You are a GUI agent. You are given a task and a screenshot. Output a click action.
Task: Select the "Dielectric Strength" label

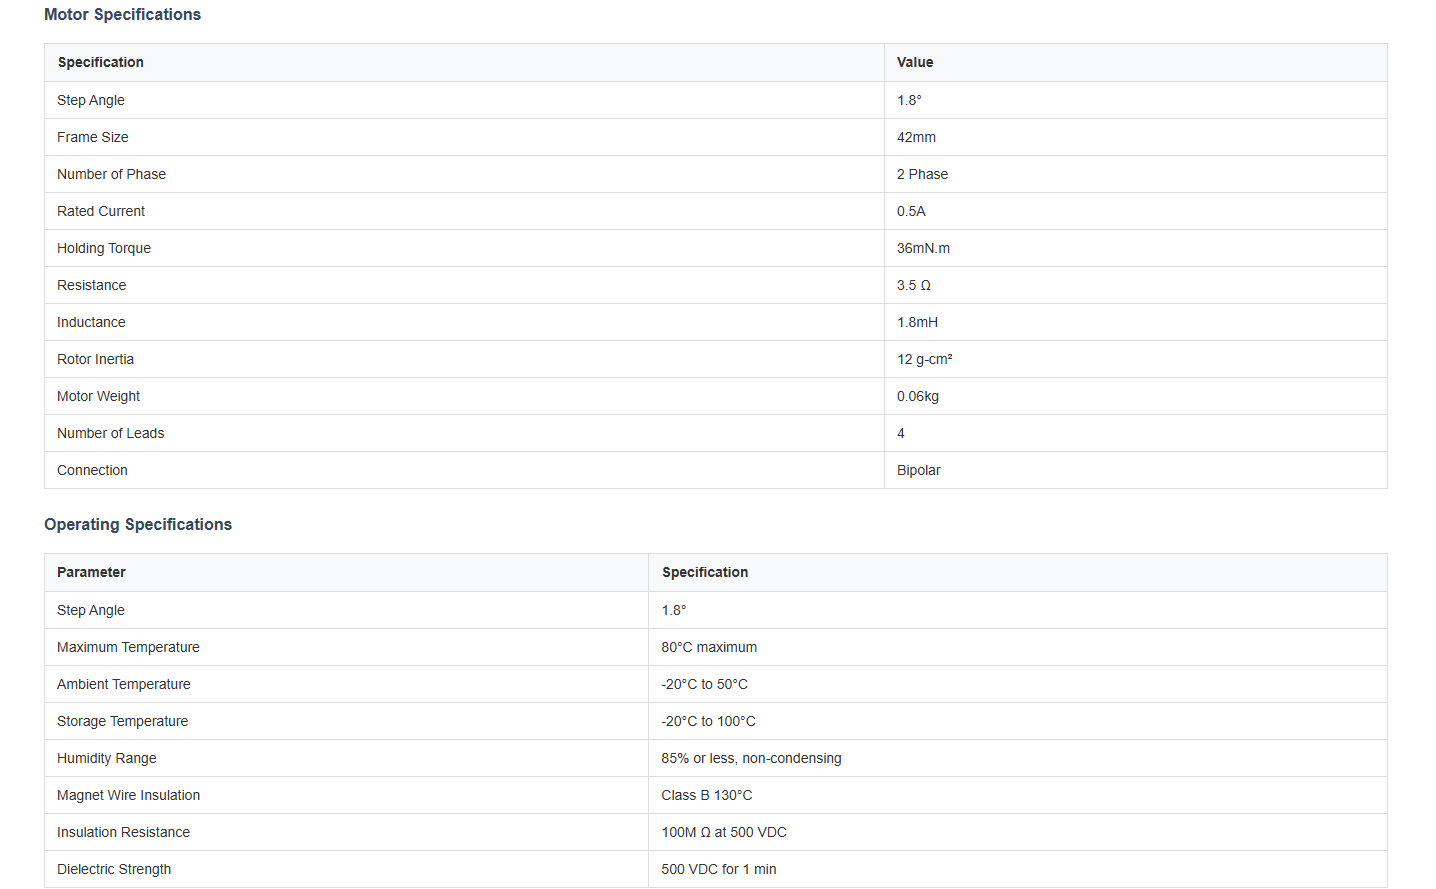[114, 869]
